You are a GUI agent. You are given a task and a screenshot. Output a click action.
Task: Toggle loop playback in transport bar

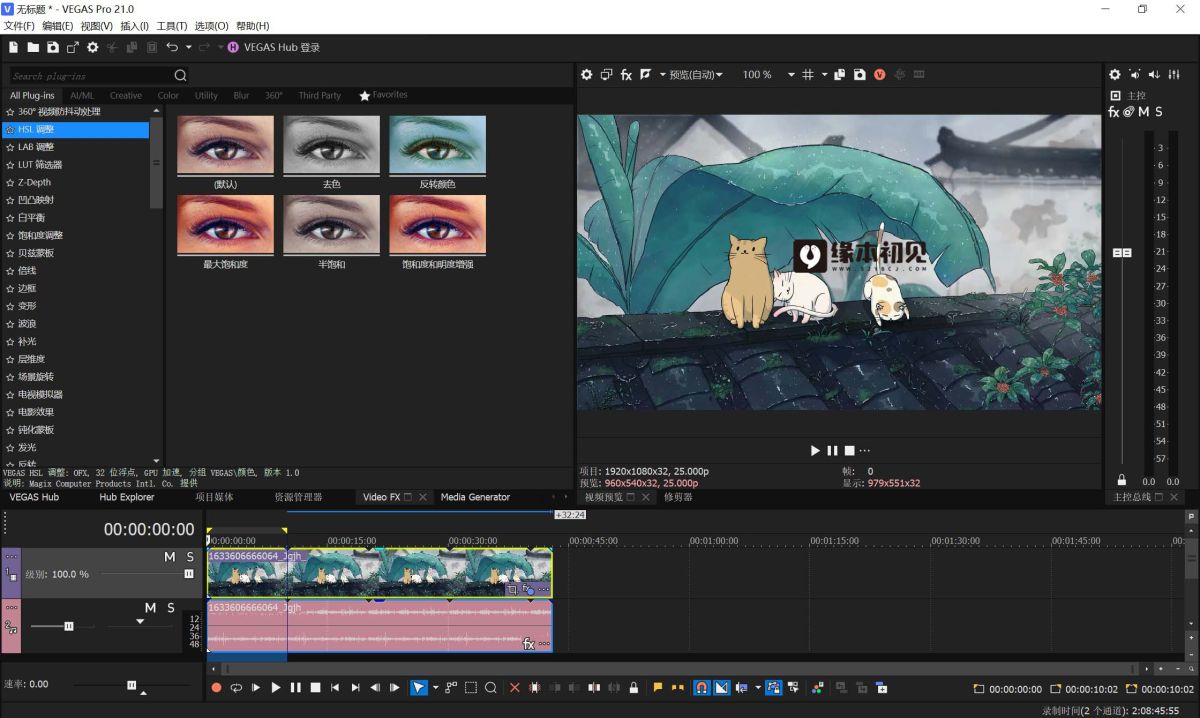(x=236, y=688)
